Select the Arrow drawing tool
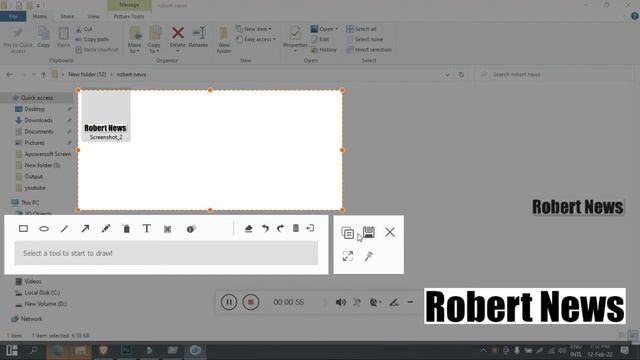640x360 pixels. [x=85, y=229]
